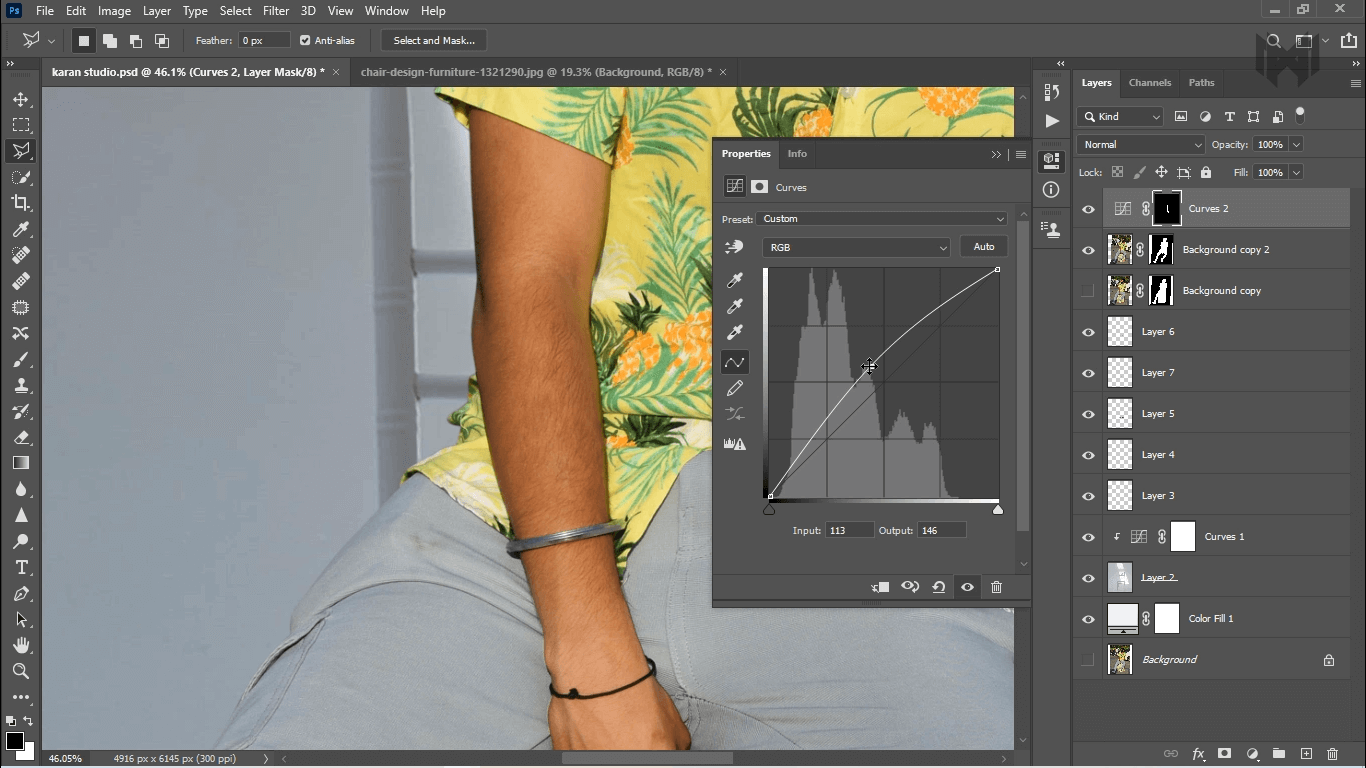The image size is (1366, 768).
Task: Open the layer Kind filter dropdown
Action: [x=1120, y=117]
